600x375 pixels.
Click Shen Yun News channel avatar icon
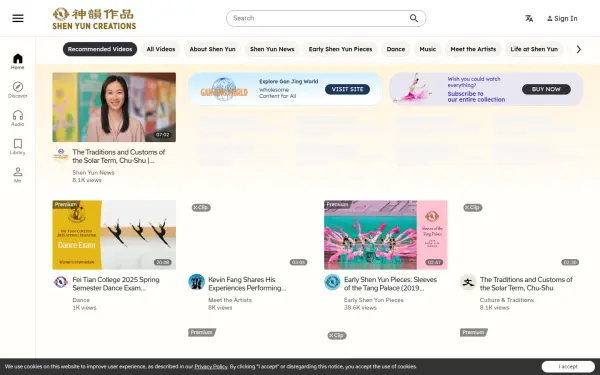click(60, 155)
